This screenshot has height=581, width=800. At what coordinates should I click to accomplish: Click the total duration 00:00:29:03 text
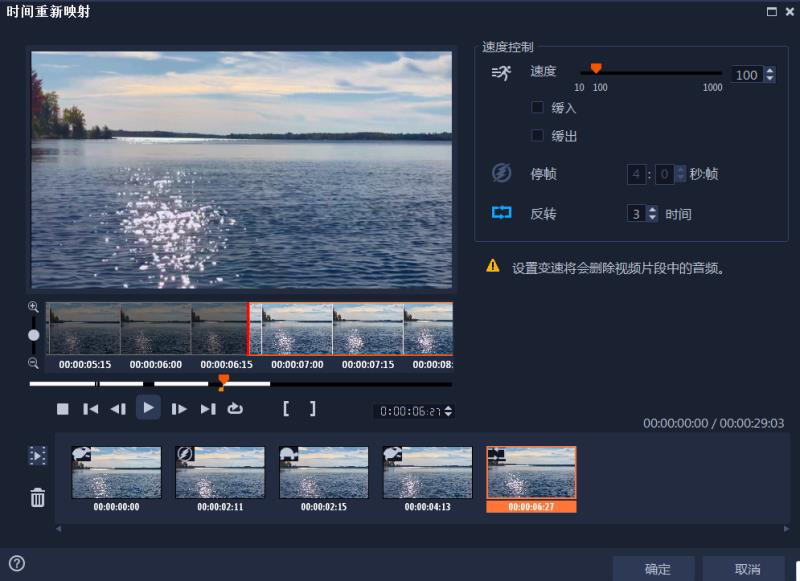coord(752,423)
